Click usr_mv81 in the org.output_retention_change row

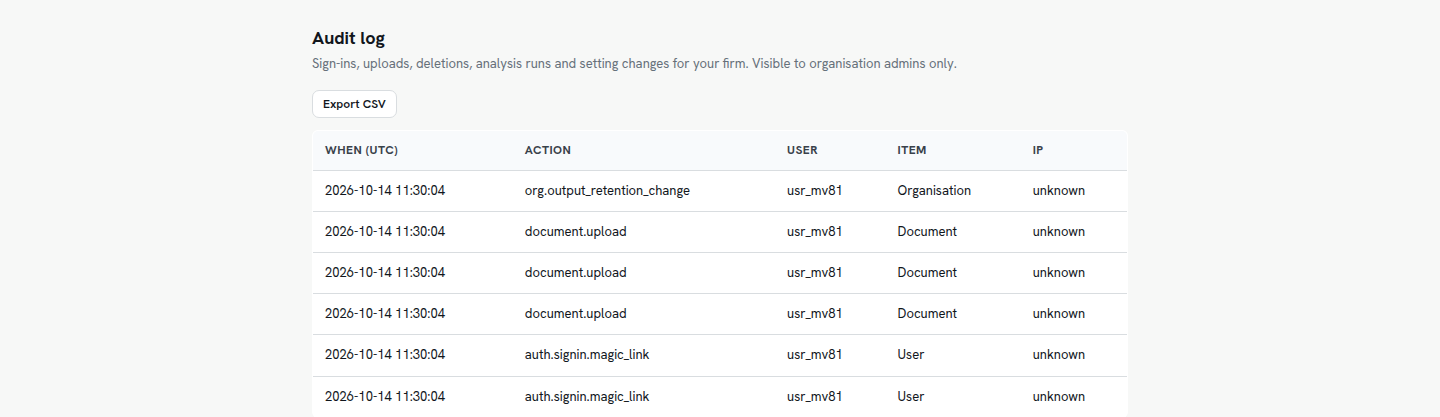815,190
